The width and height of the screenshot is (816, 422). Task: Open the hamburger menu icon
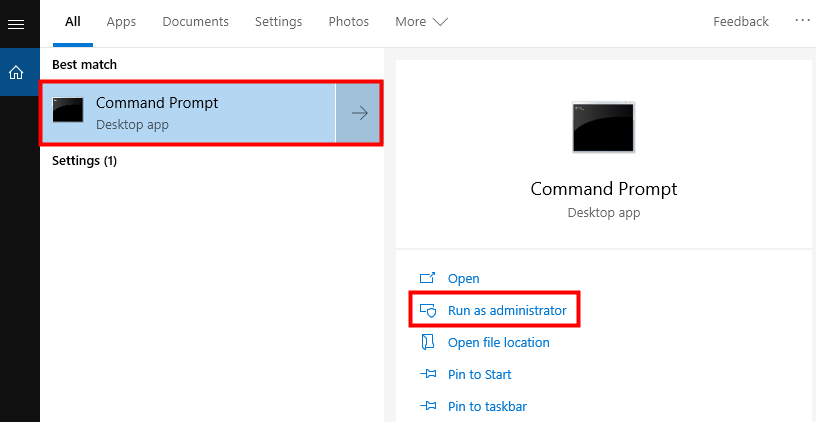click(x=16, y=24)
